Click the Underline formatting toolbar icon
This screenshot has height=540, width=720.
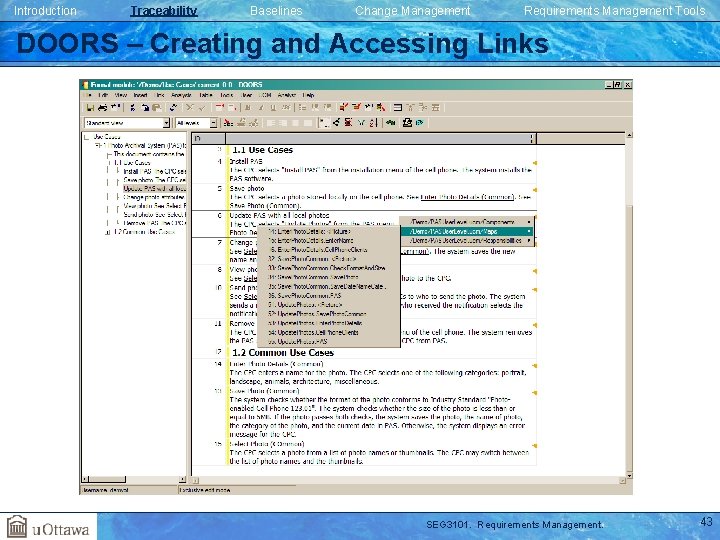tap(273, 107)
